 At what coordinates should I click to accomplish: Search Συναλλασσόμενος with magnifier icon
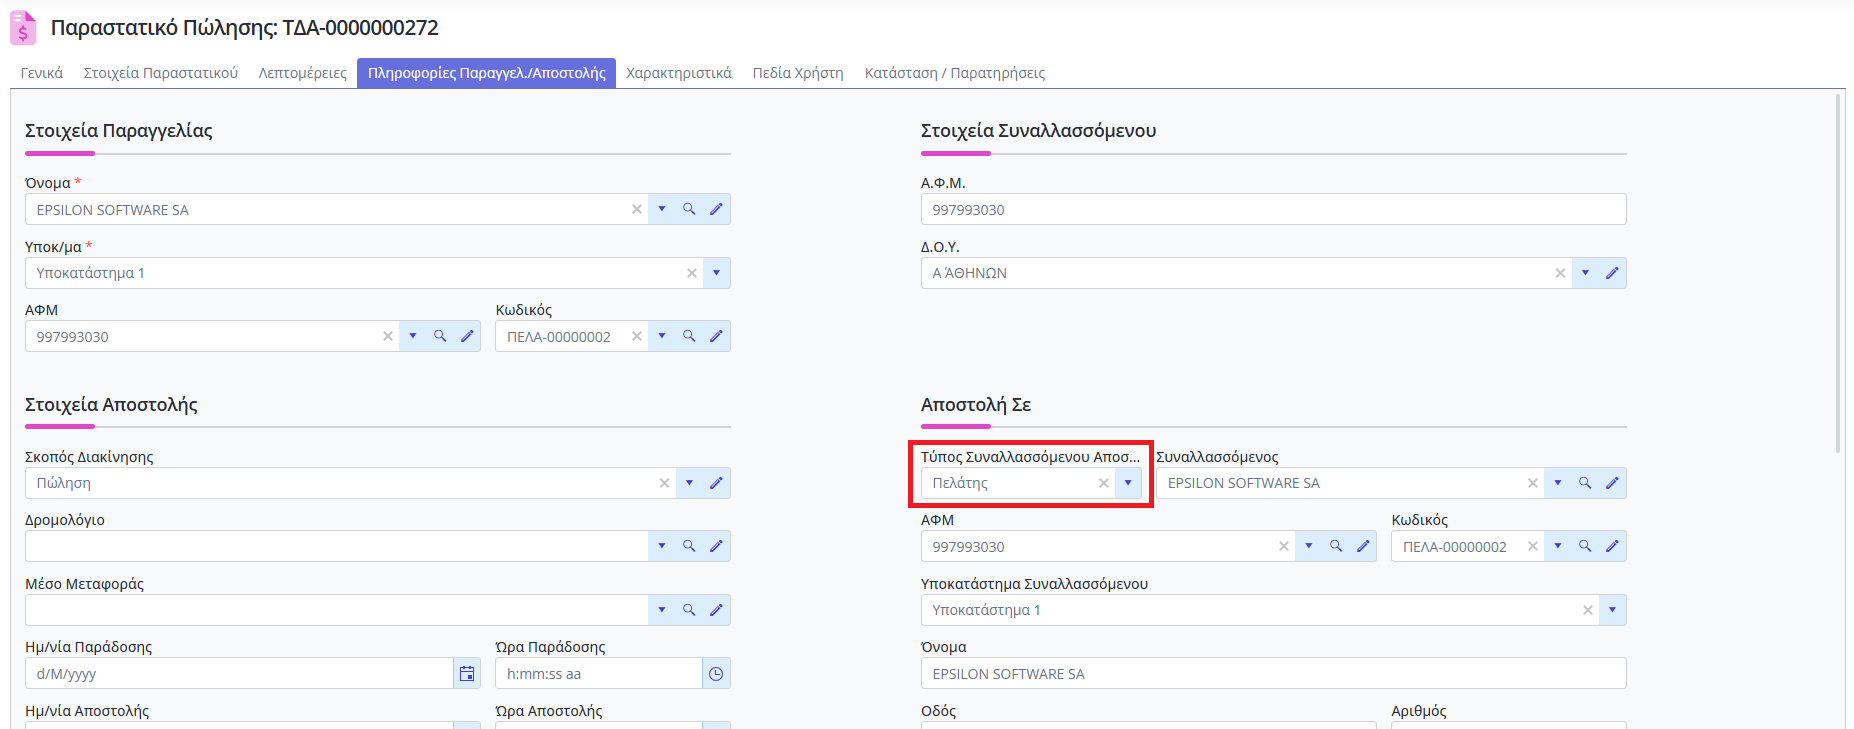(1585, 483)
